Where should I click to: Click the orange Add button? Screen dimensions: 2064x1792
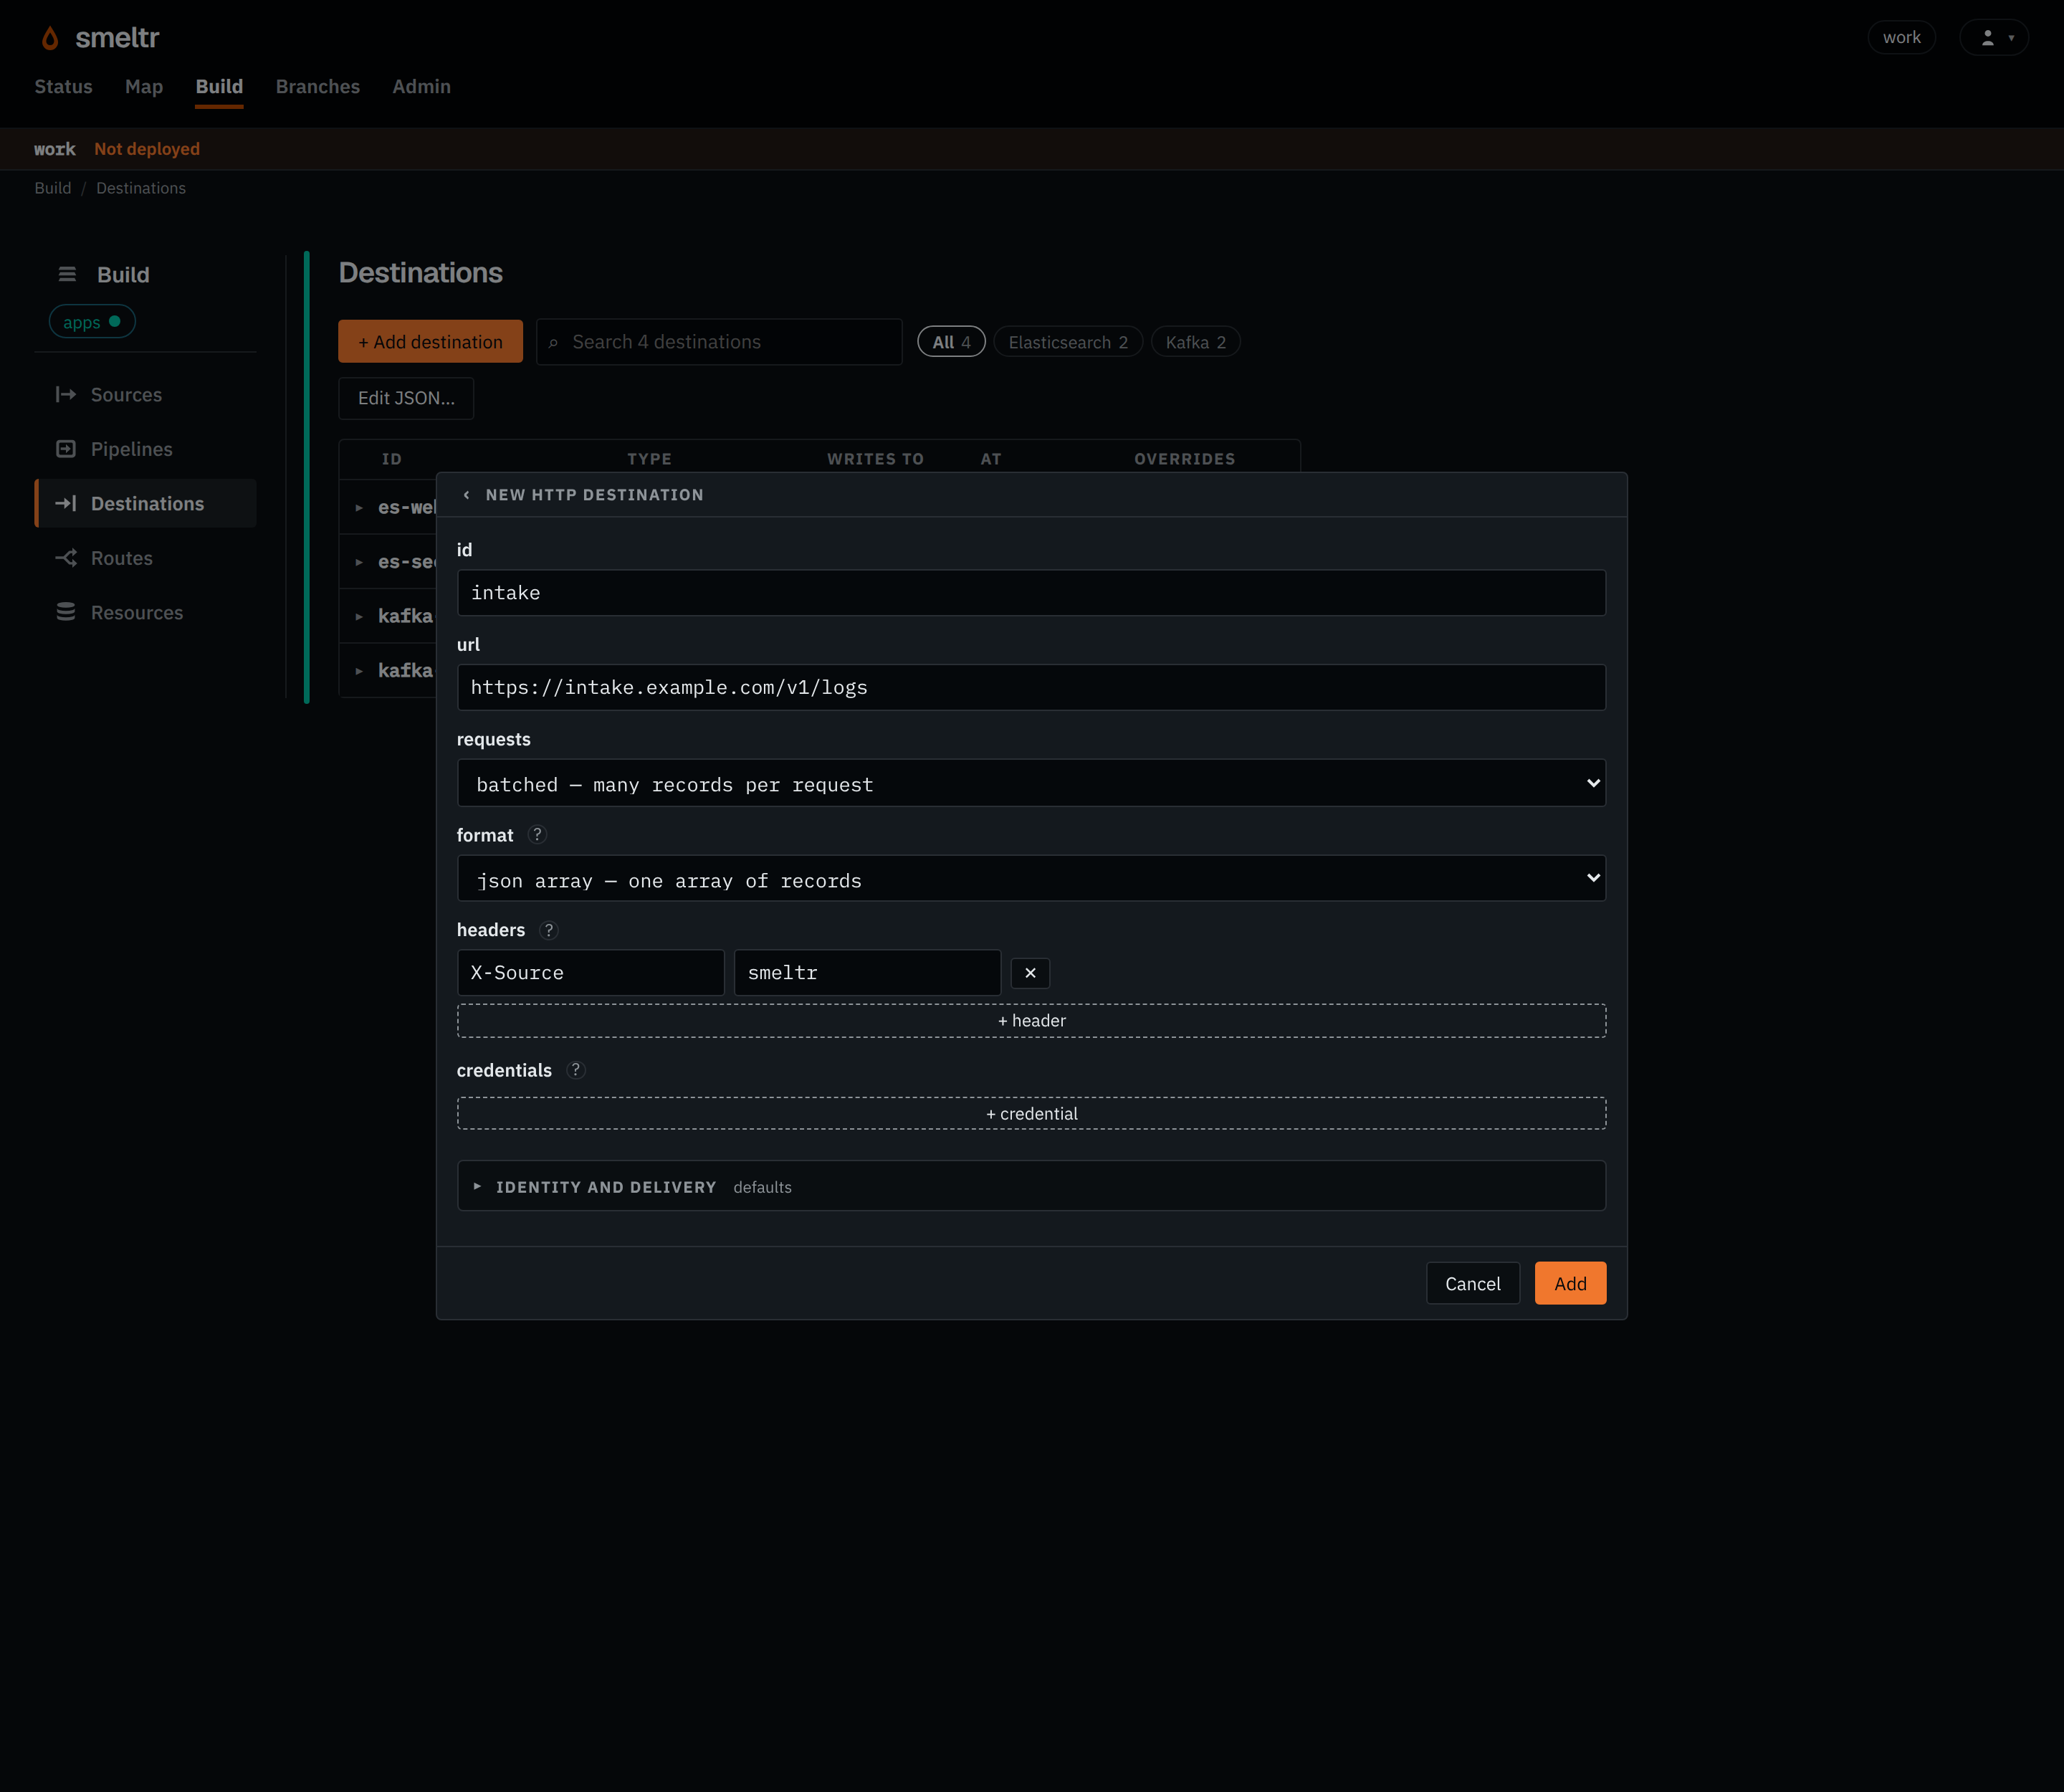[x=1570, y=1284]
